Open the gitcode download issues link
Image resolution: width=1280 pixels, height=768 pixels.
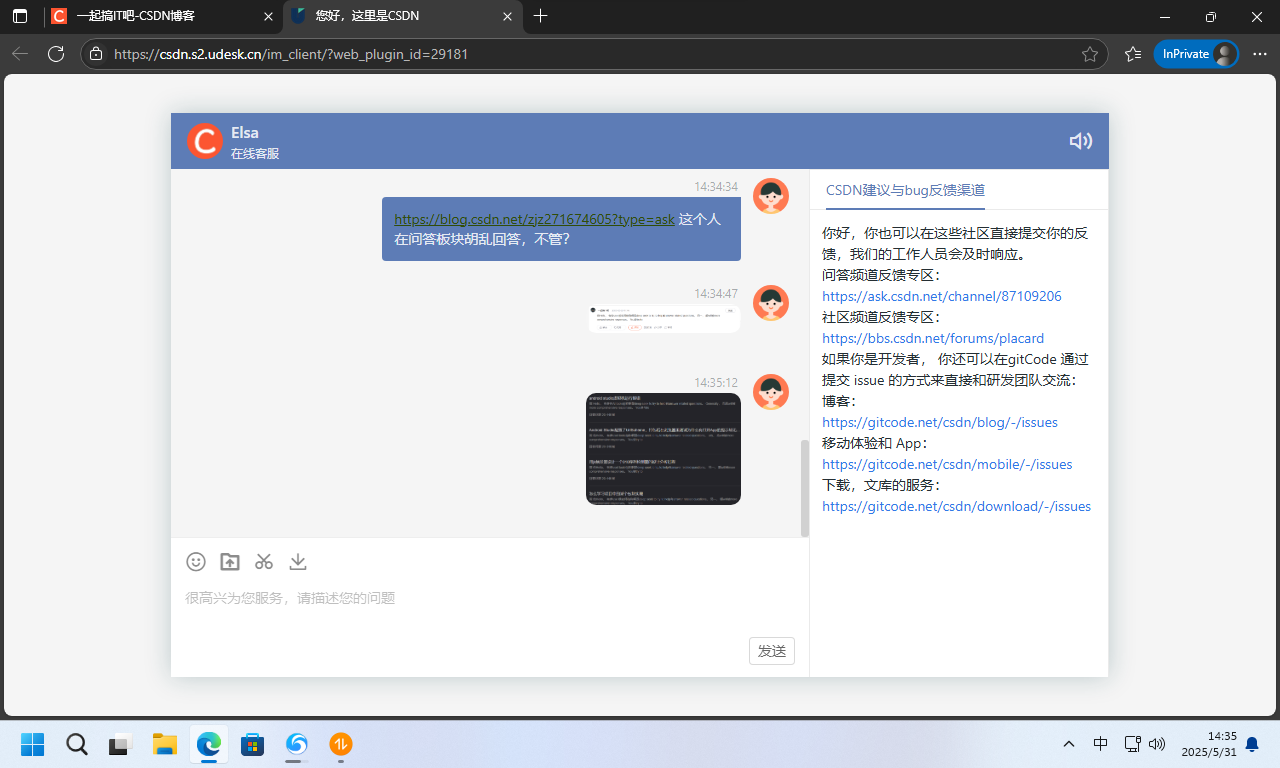(x=956, y=506)
